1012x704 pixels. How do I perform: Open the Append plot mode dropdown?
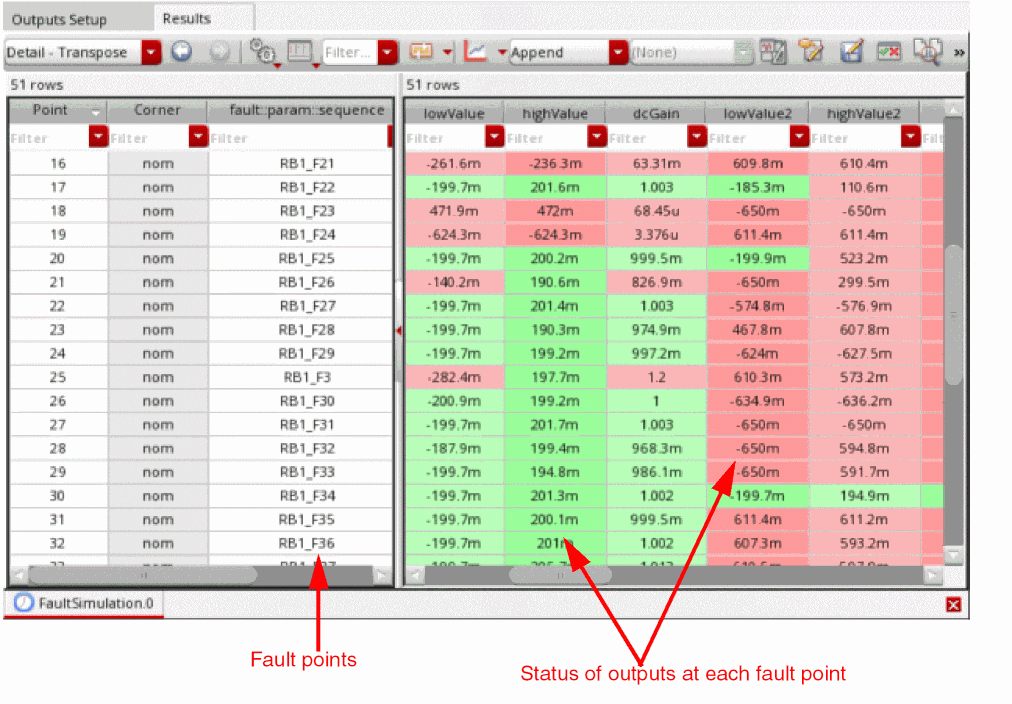(x=618, y=52)
